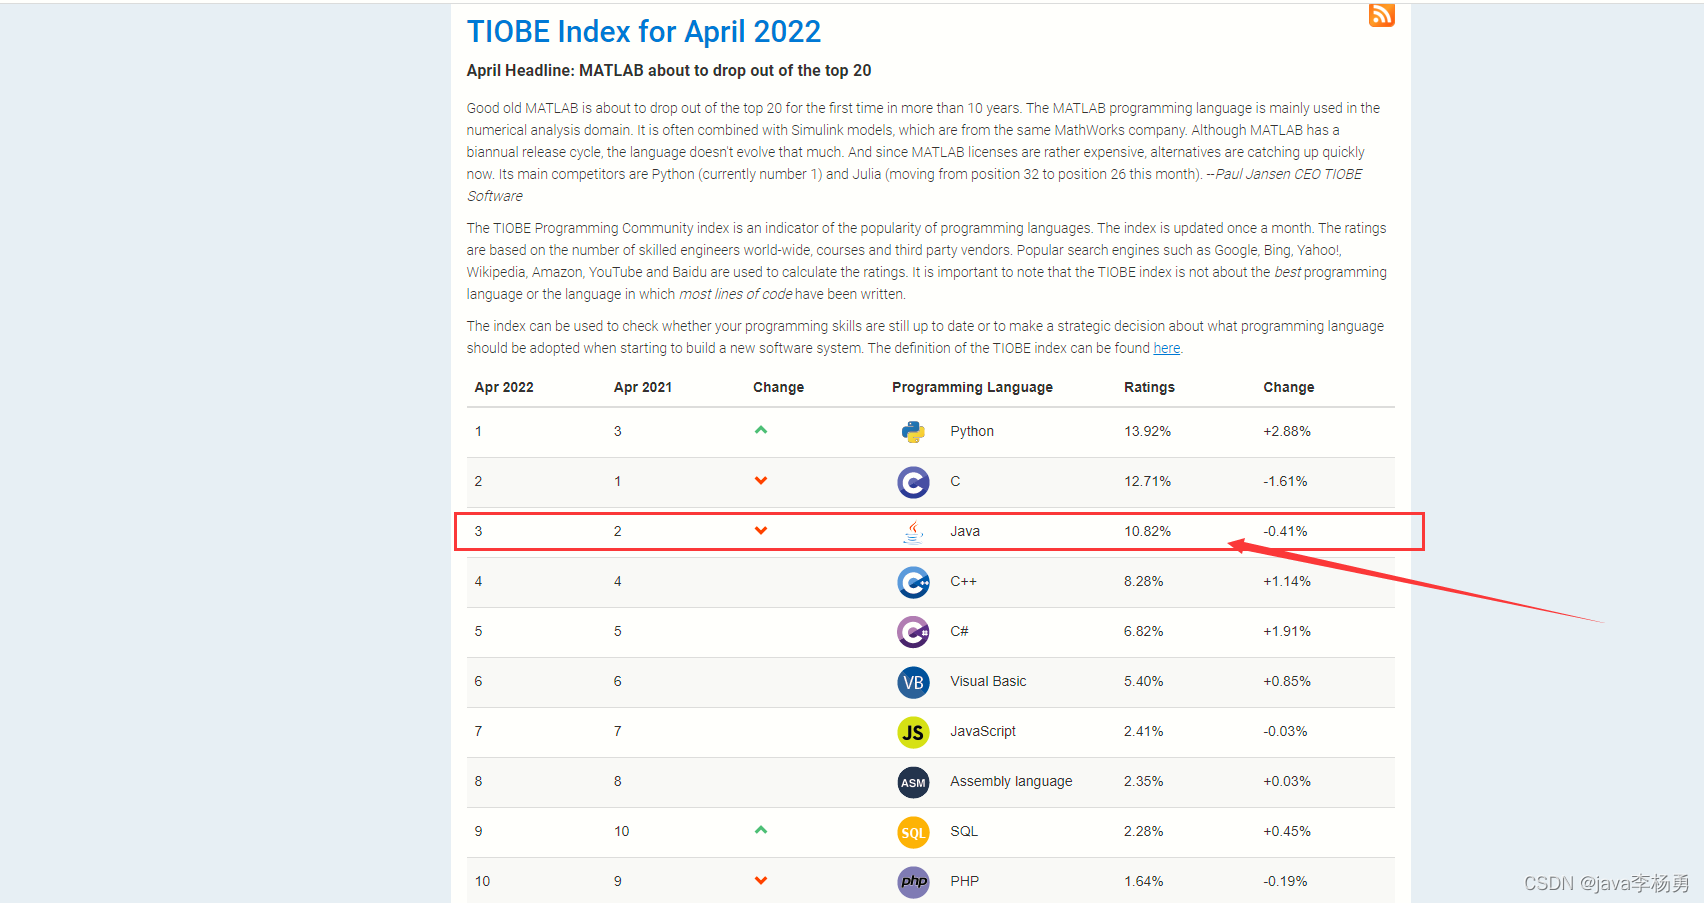
Task: Click the 'Apr 2022' column header
Action: click(504, 387)
